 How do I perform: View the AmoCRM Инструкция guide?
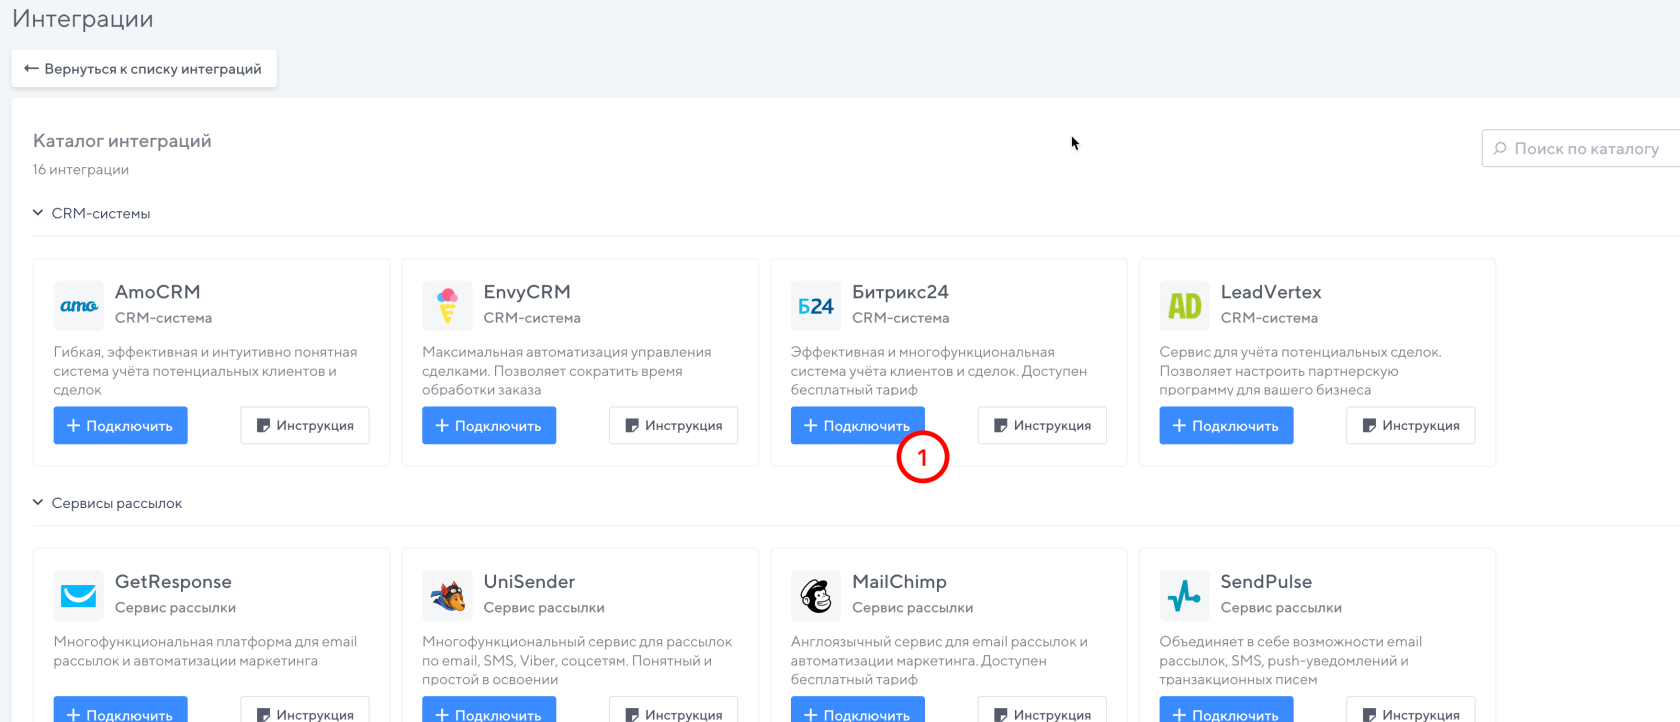pyautogui.click(x=304, y=425)
